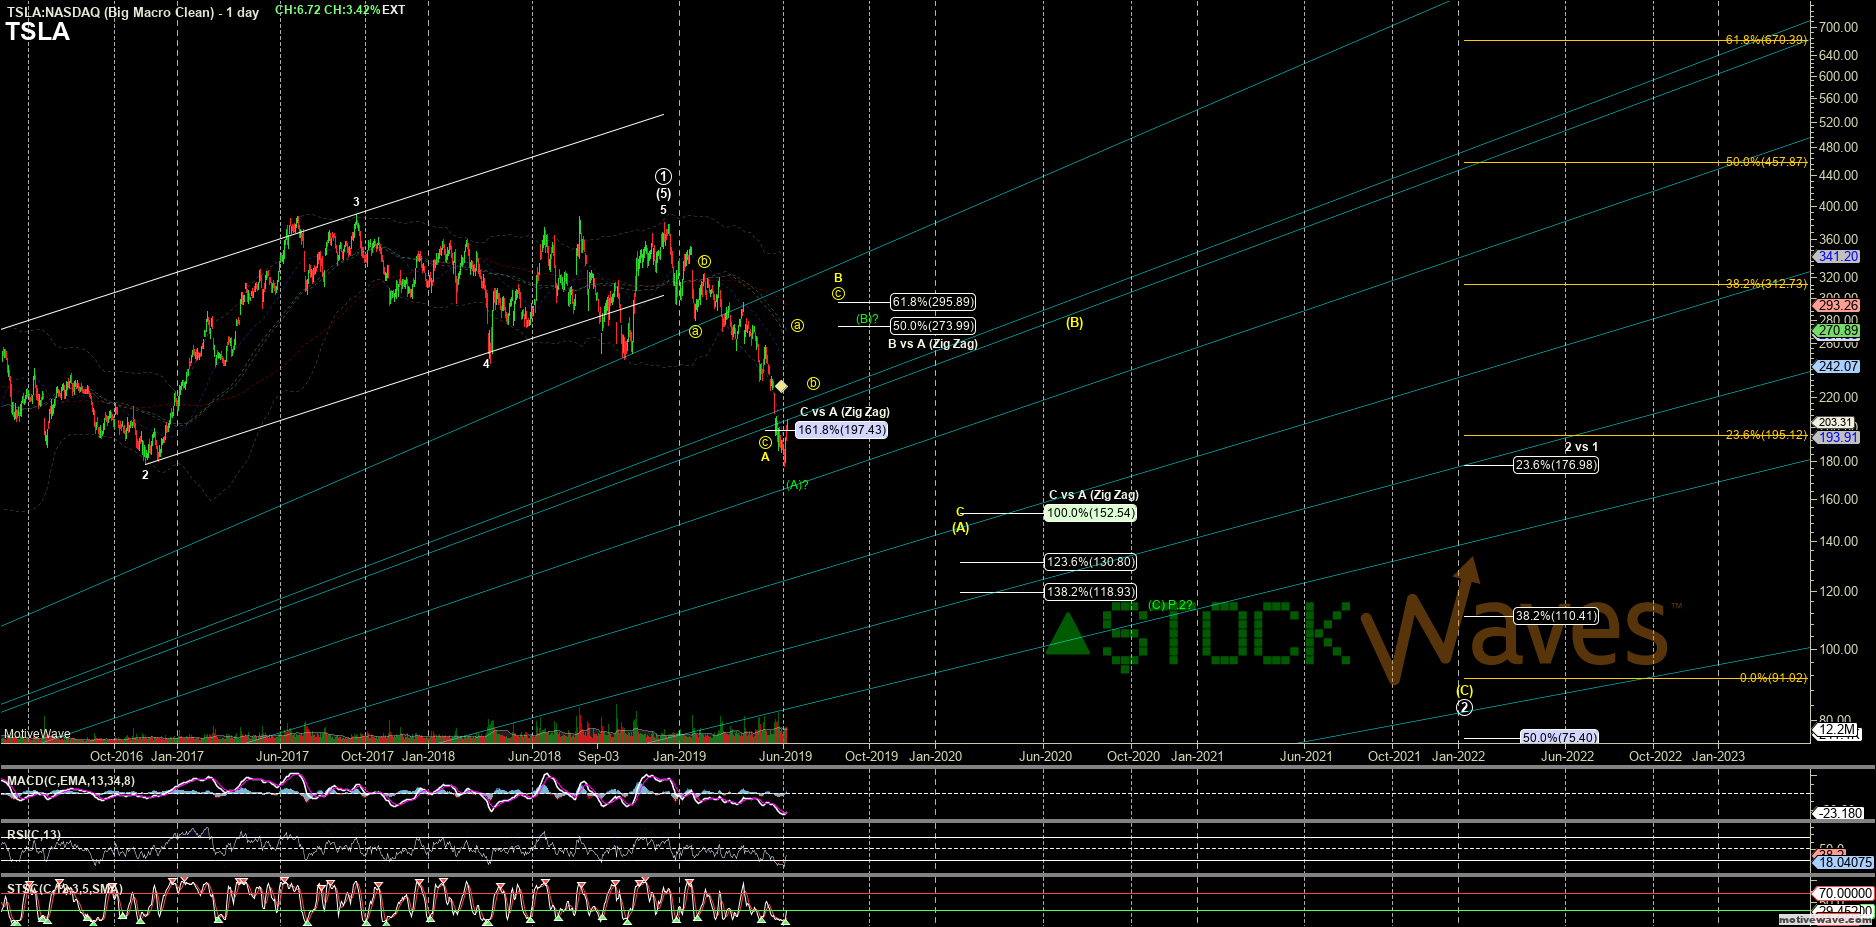The image size is (1876, 927).
Task: Select Jan-2023 on the time axis
Action: (1718, 756)
